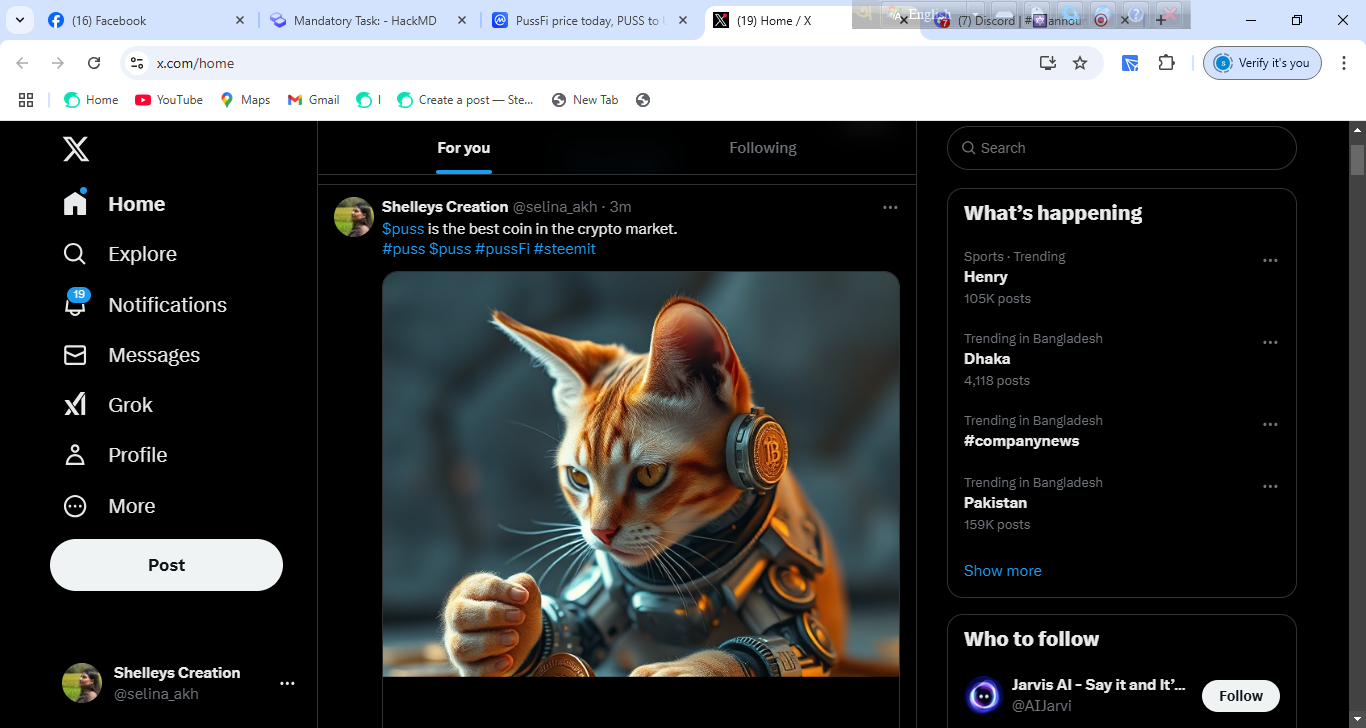Close the Mandatory Task HackMD tab
The height and width of the screenshot is (728, 1366).
(461, 20)
